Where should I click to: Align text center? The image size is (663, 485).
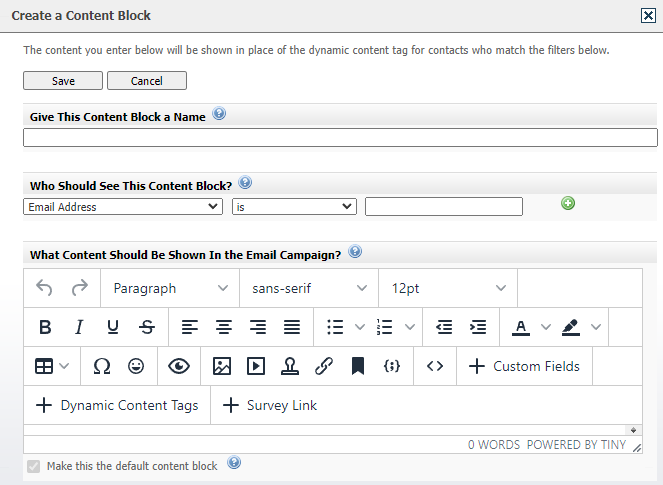[x=224, y=327]
